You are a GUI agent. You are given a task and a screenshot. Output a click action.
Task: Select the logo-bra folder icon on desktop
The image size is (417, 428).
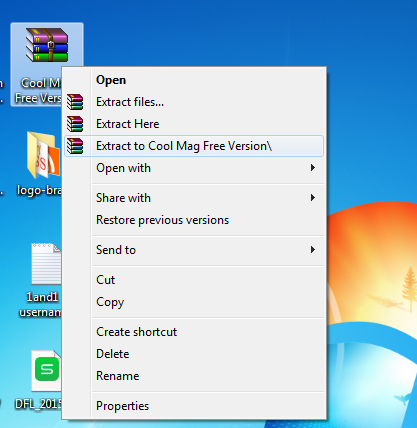click(x=44, y=155)
